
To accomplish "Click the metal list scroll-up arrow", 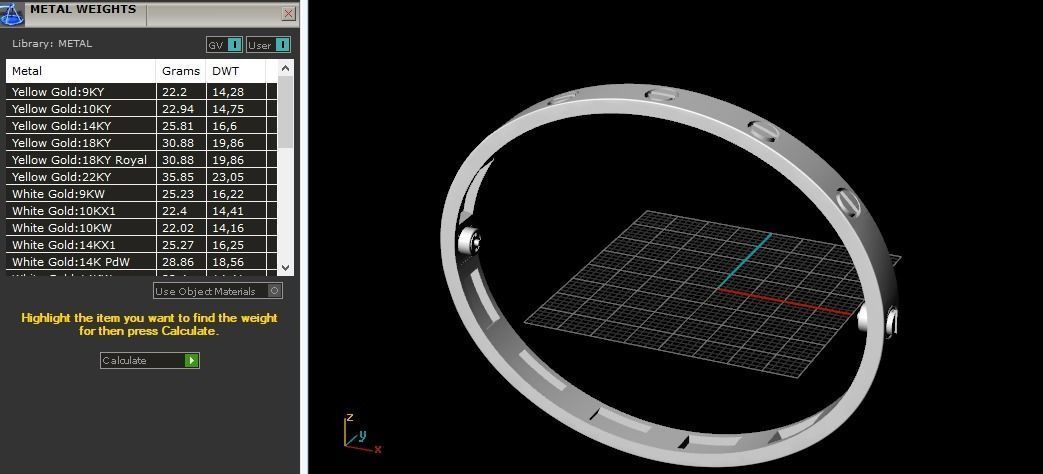I will [x=285, y=68].
